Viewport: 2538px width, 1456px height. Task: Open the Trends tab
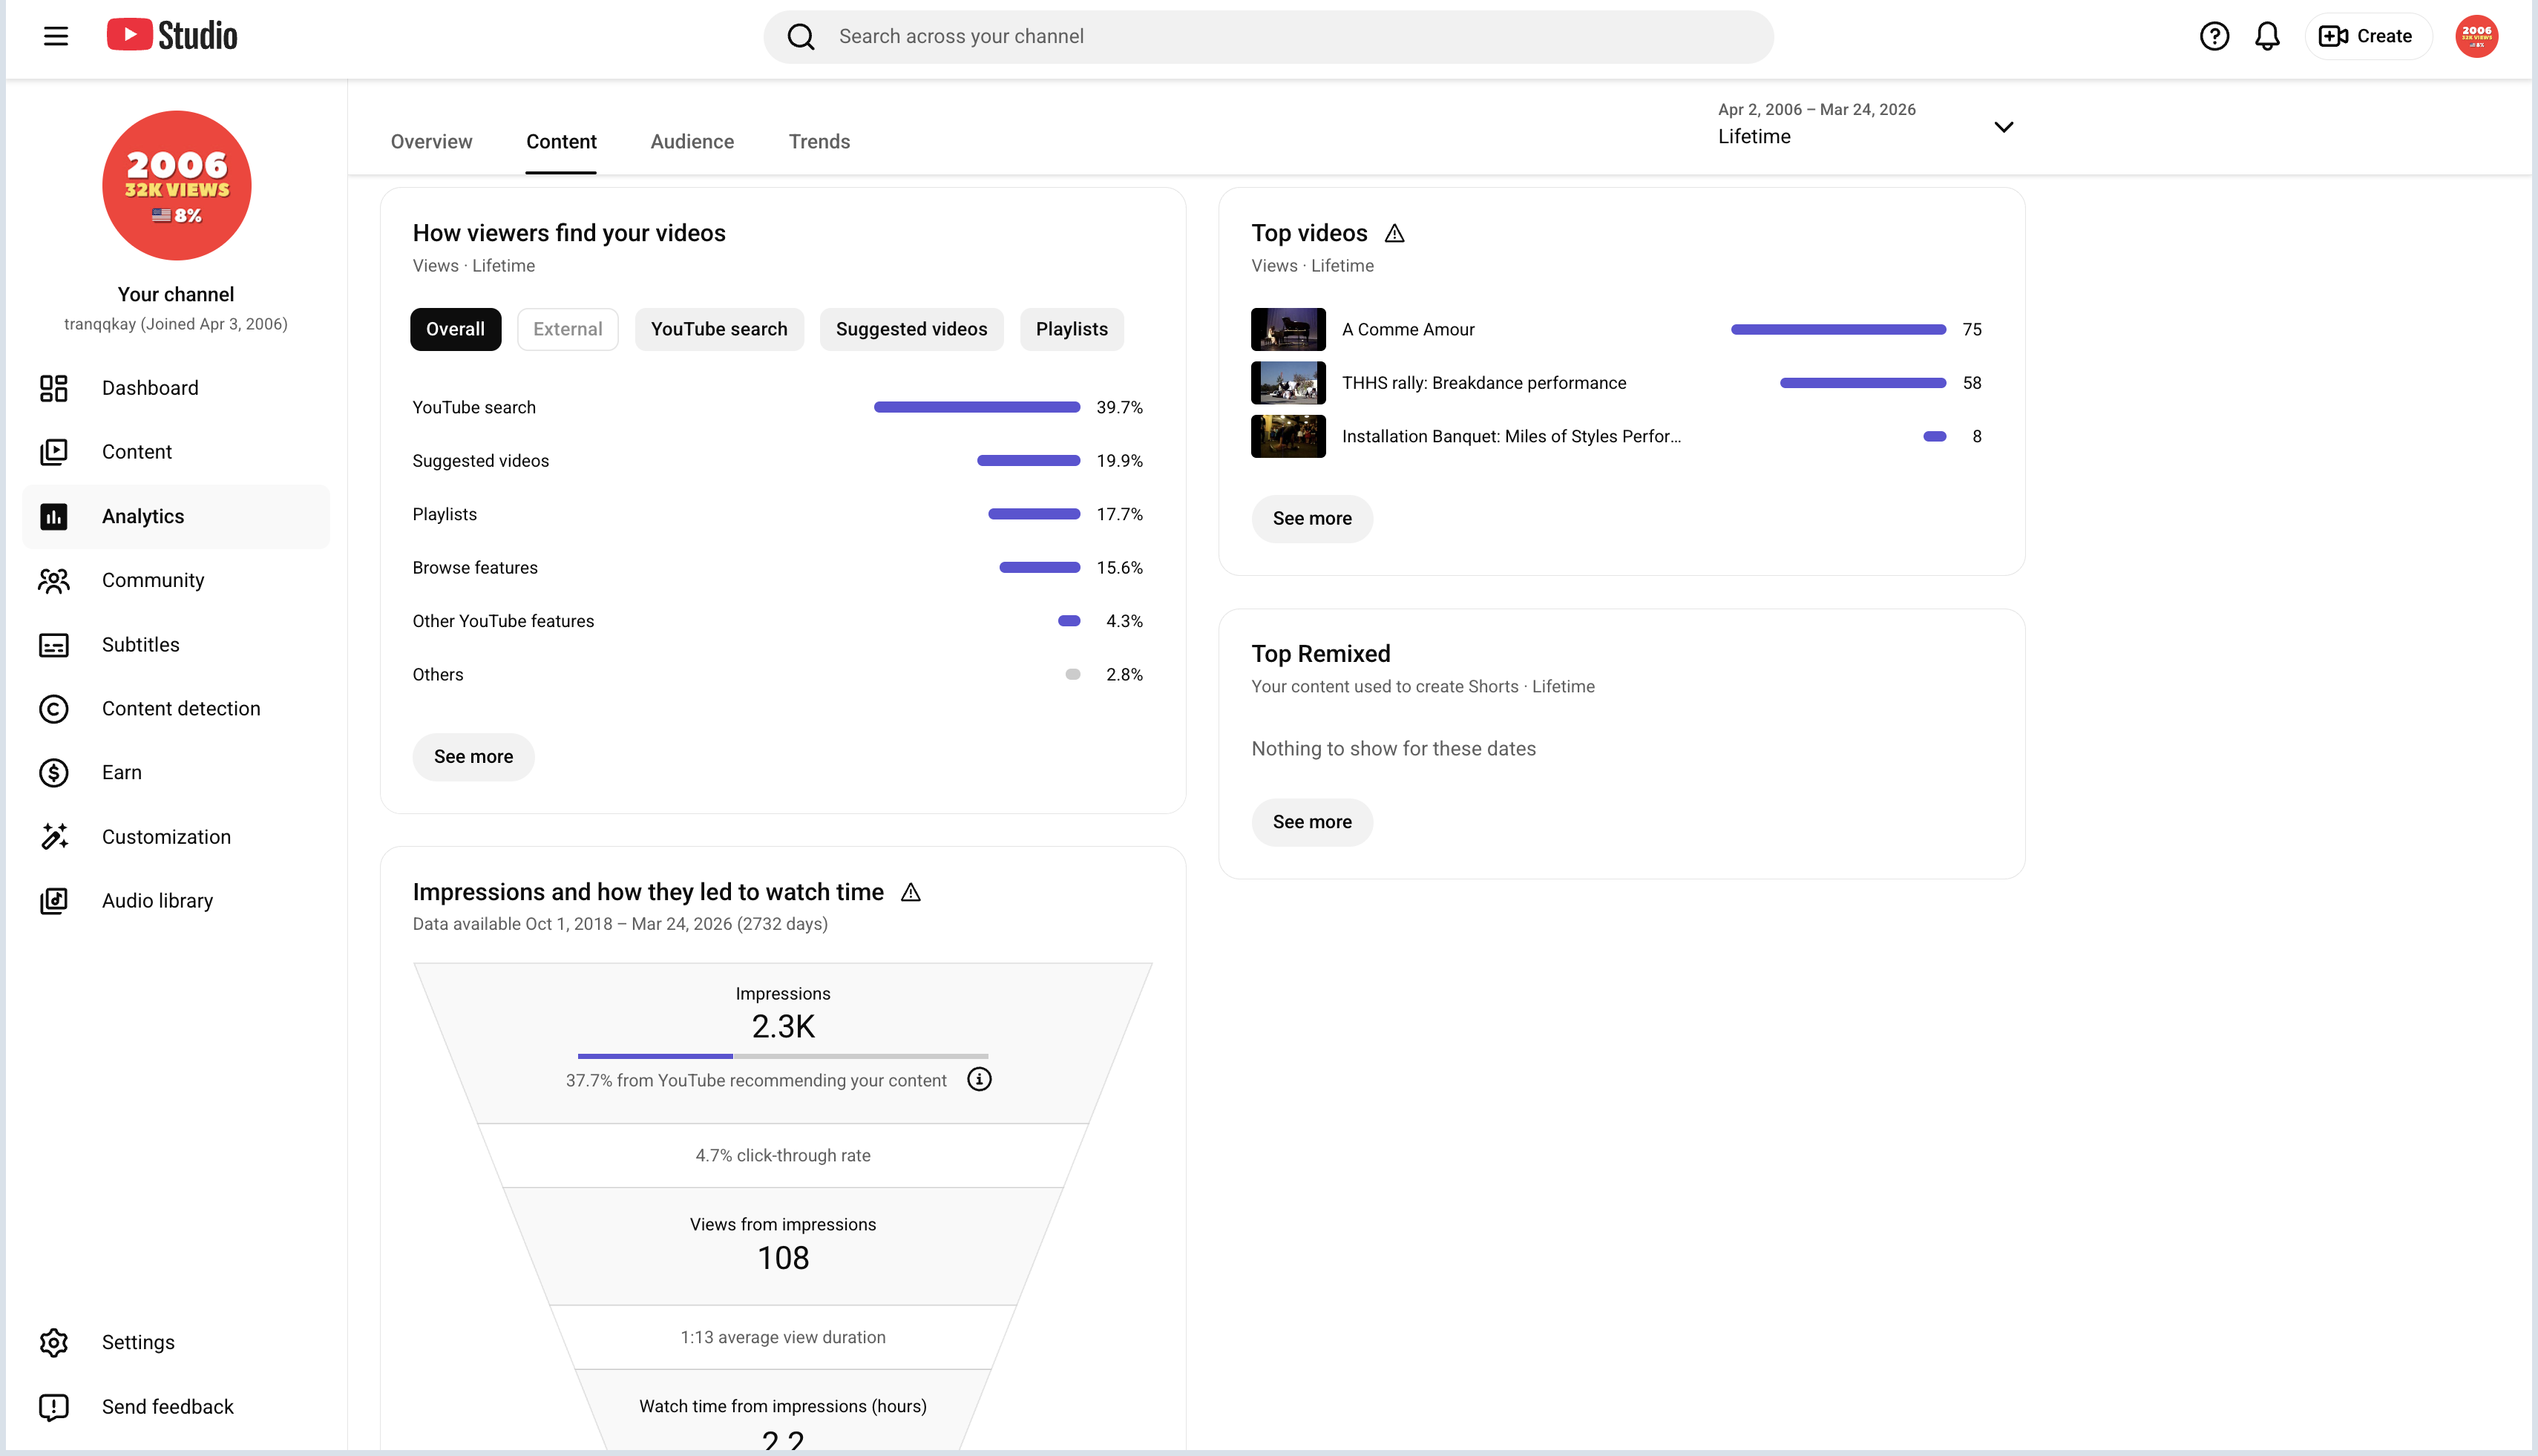pos(819,142)
